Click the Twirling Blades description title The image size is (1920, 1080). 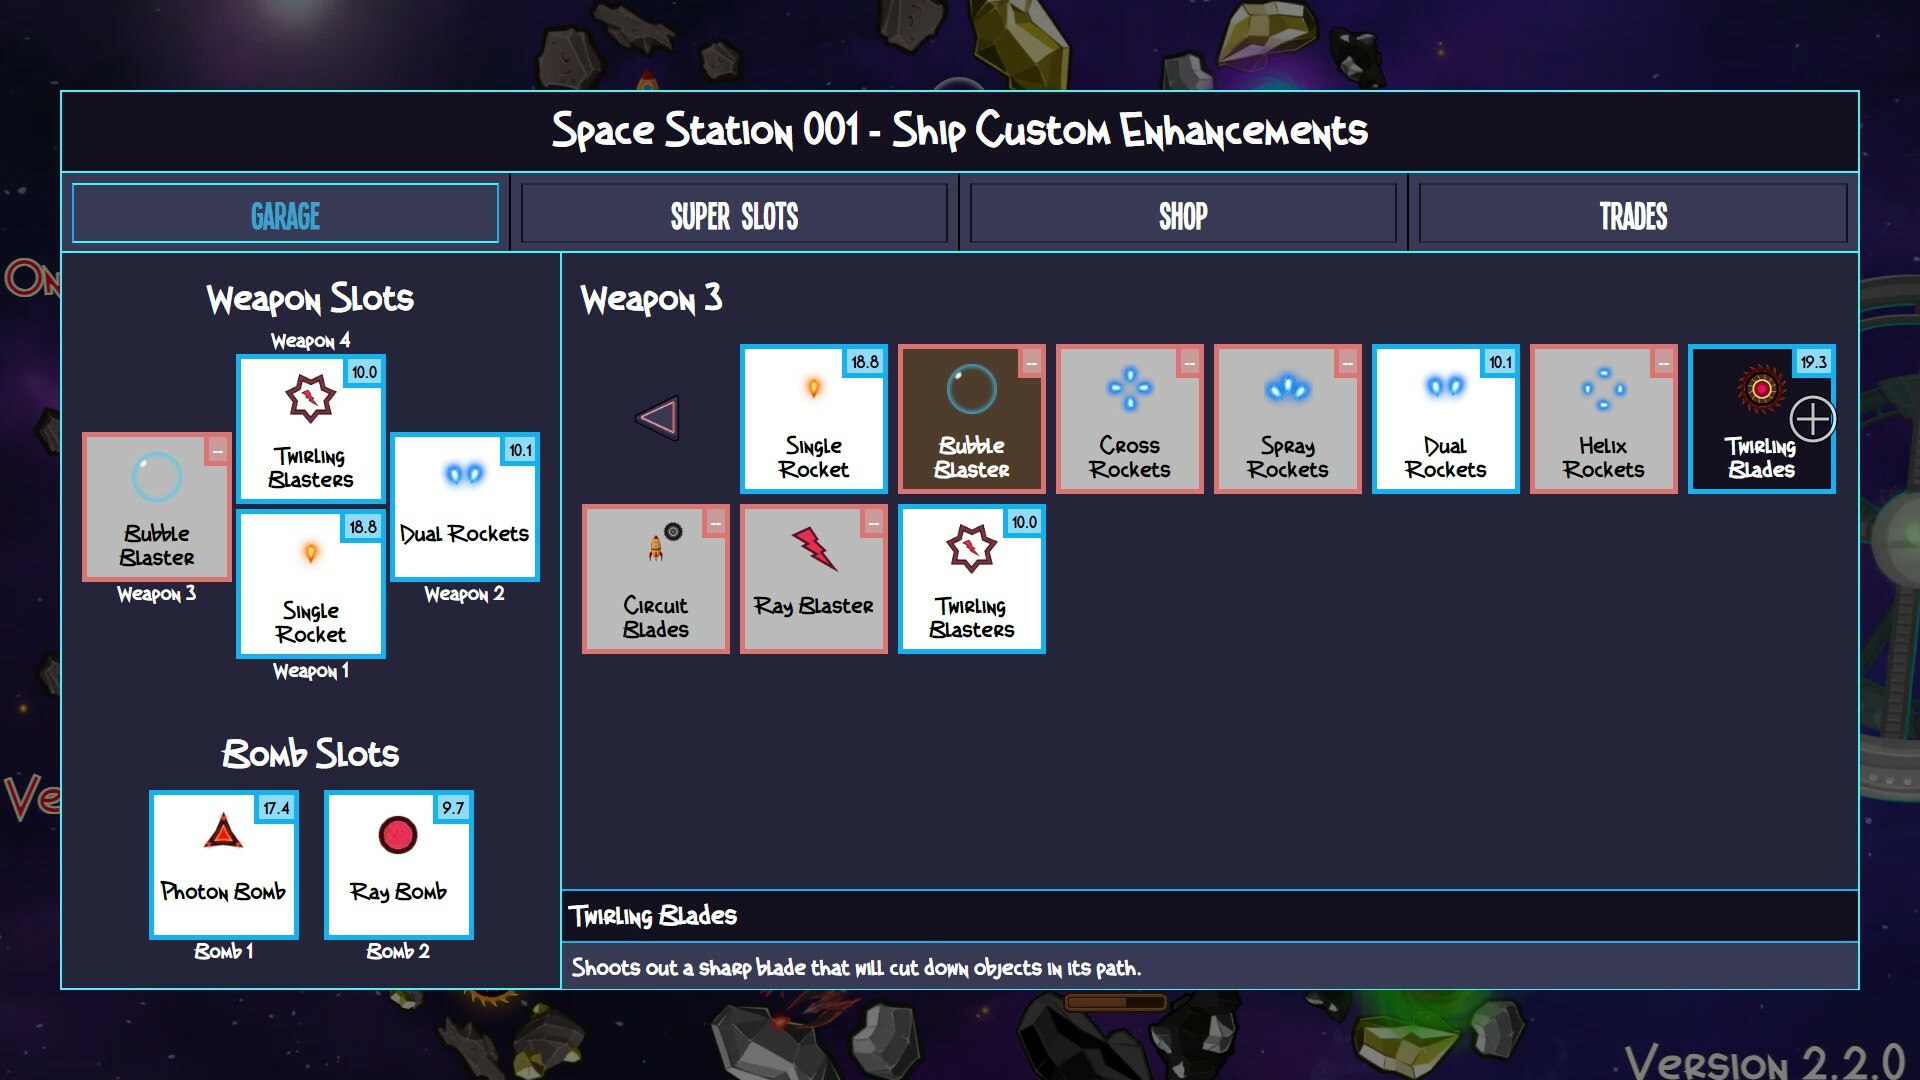click(653, 915)
